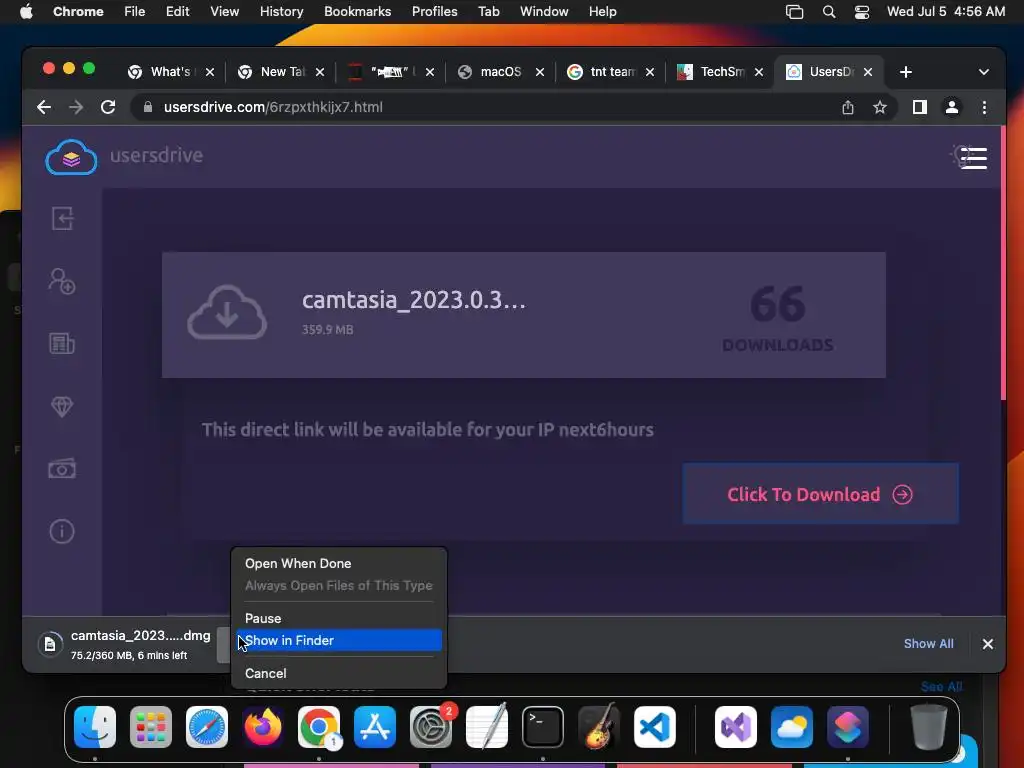Open GarageBand from the Dock

(599, 725)
